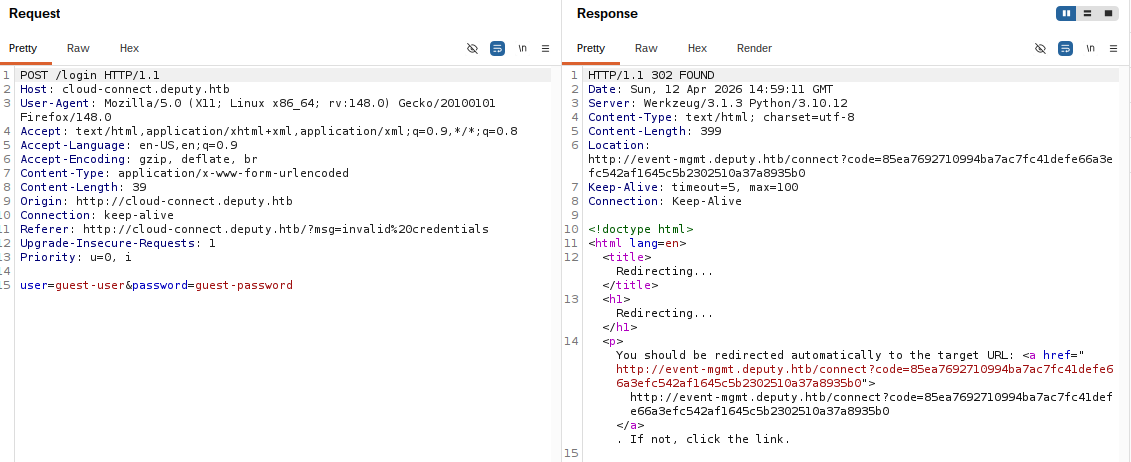Click the User-Agent header line
Screen dimensions: 1131x462
(258, 110)
